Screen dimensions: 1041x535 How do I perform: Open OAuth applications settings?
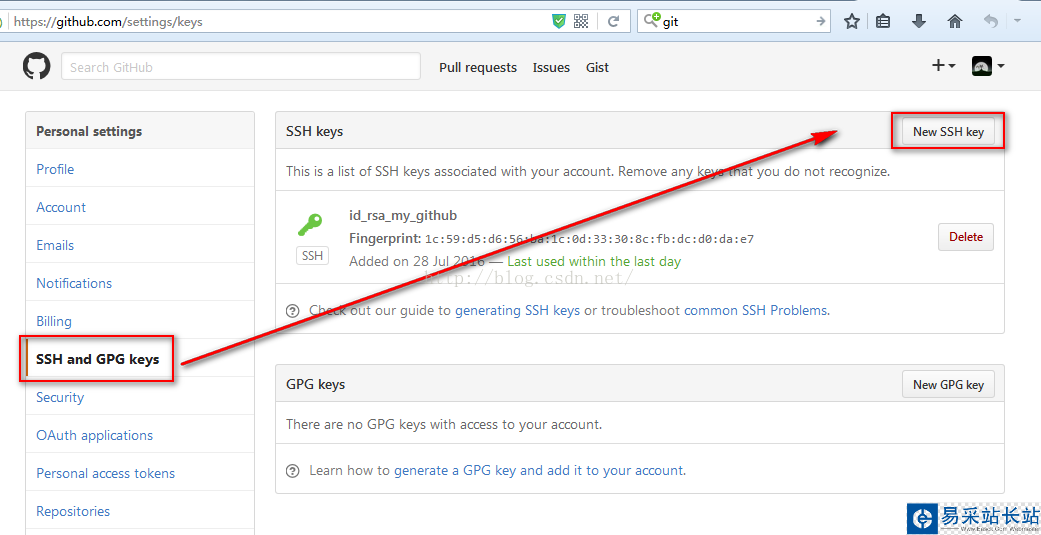pyautogui.click(x=94, y=435)
